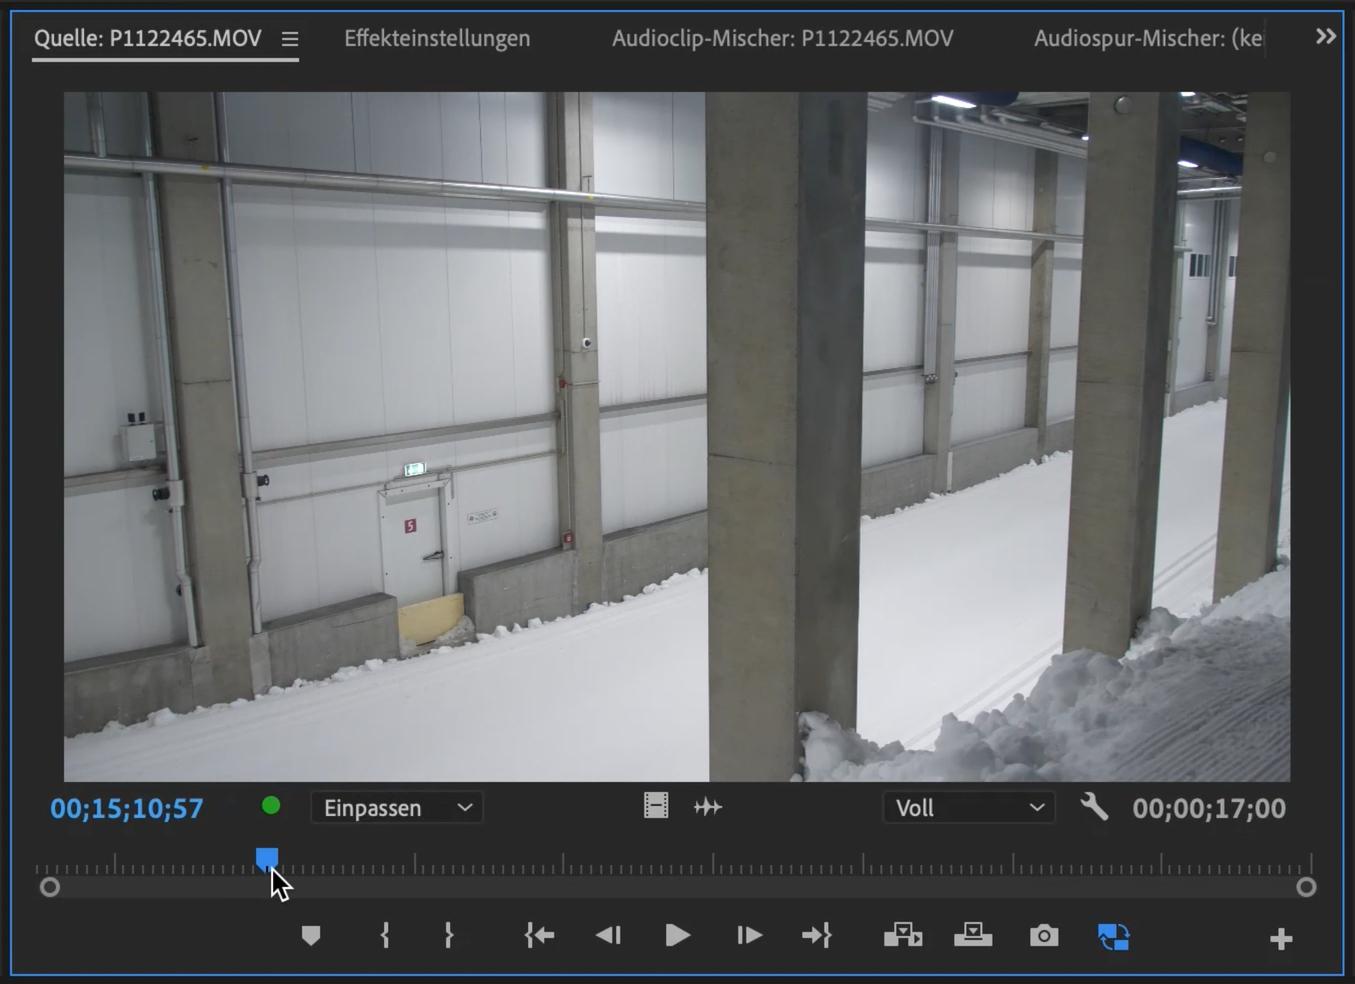The height and width of the screenshot is (984, 1355).
Task: Open the Einpassen zoom level dropdown
Action: 397,808
